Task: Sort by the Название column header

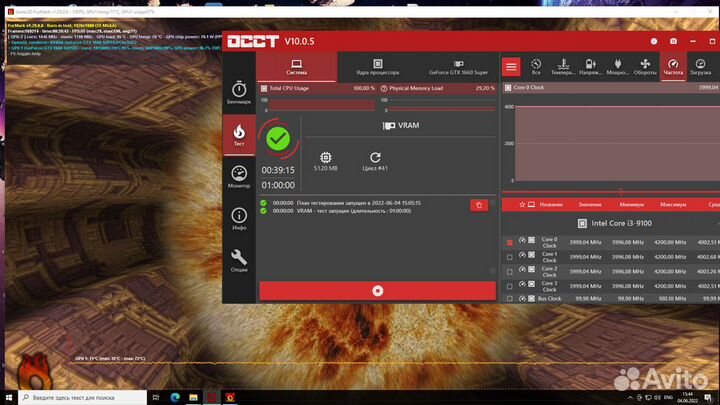Action: pyautogui.click(x=551, y=204)
